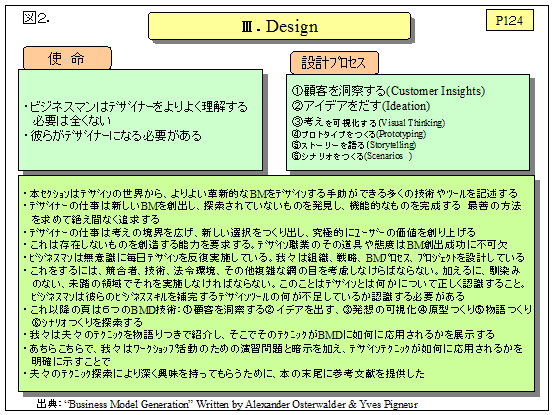This screenshot has width=553, height=415.
Task: Click the line starting 'デザイナーの仕事は考えの境界を広げ'
Action: pos(249,232)
